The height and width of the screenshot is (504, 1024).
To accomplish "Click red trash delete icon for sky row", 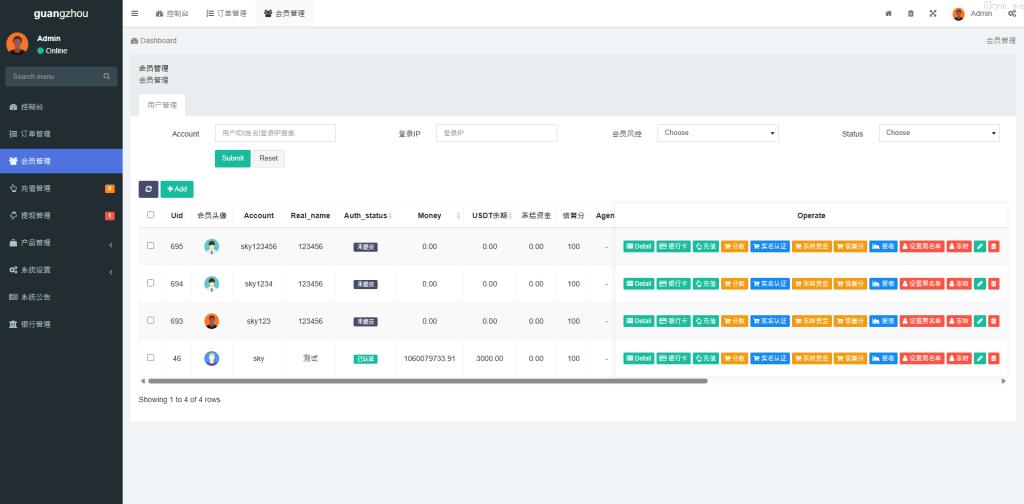I will click(x=994, y=358).
